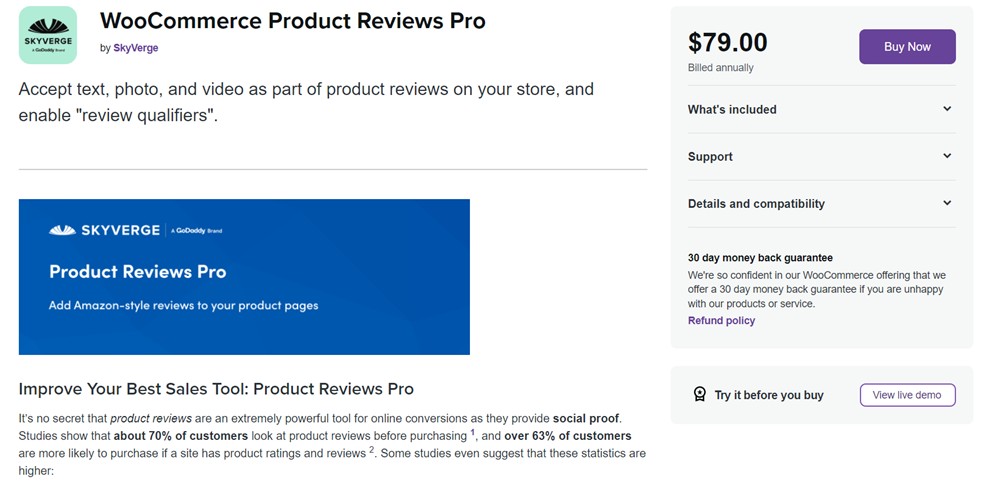The height and width of the screenshot is (485, 1000).
Task: Click the WooCommerce Product Reviews Pro title
Action: (x=293, y=21)
